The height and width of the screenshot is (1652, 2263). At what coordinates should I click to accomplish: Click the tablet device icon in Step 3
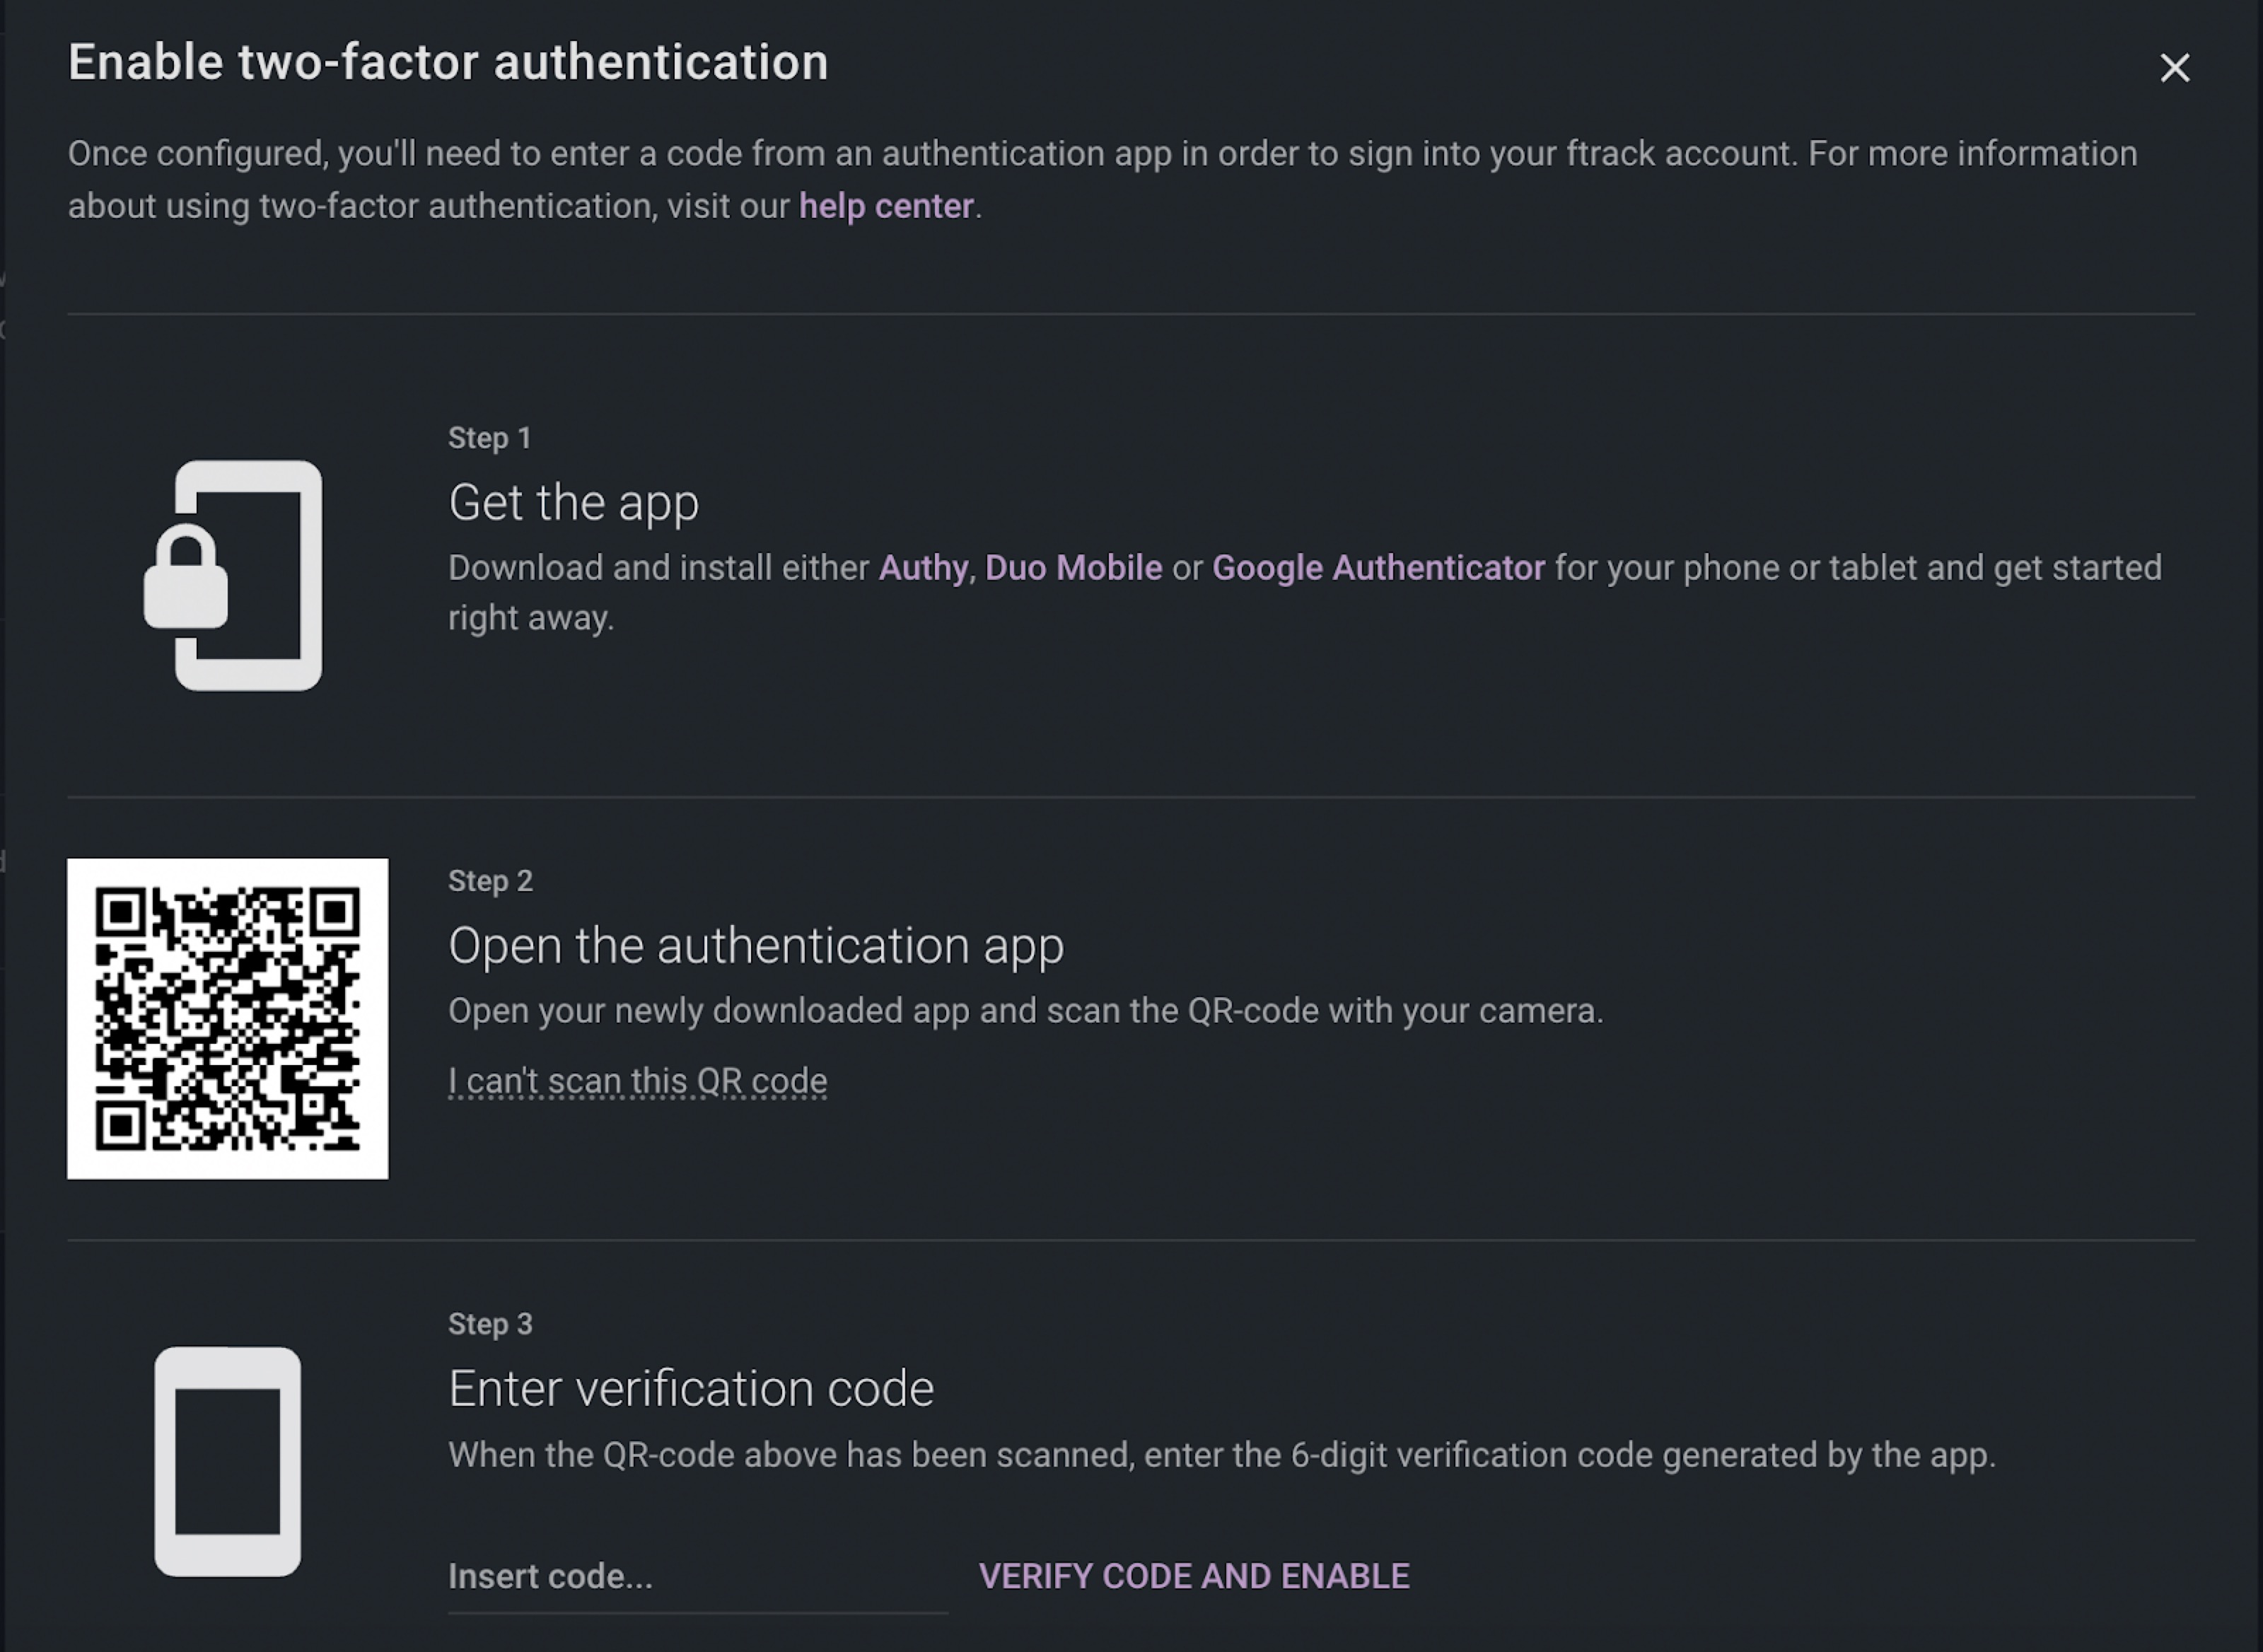[x=228, y=1461]
